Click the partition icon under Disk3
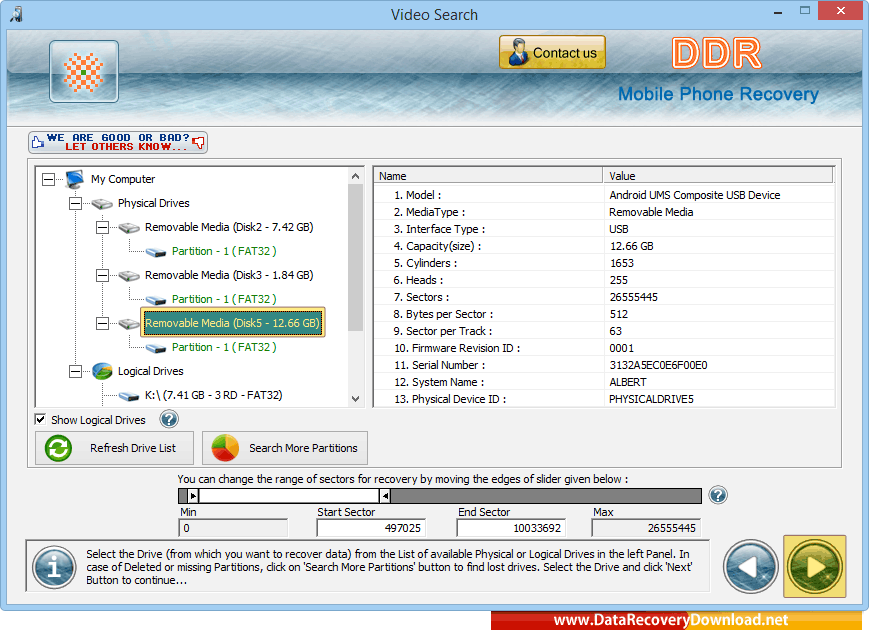The width and height of the screenshot is (869, 632). coord(156,300)
